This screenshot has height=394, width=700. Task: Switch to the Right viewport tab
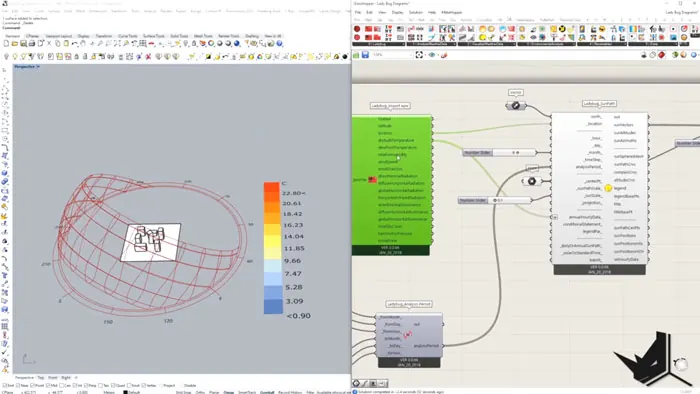pos(66,377)
